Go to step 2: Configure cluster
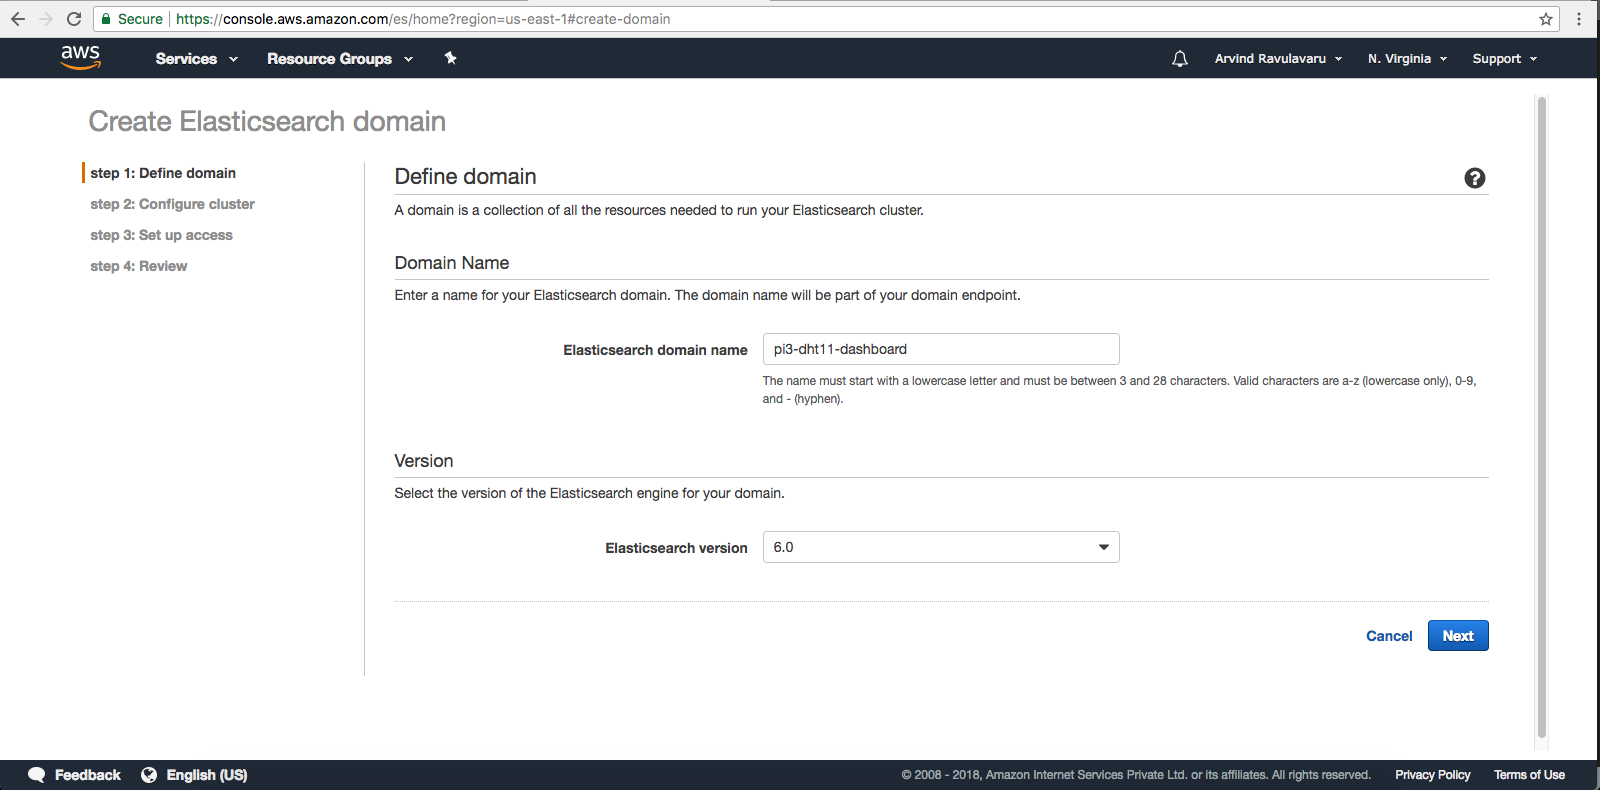The image size is (1600, 790). point(172,204)
